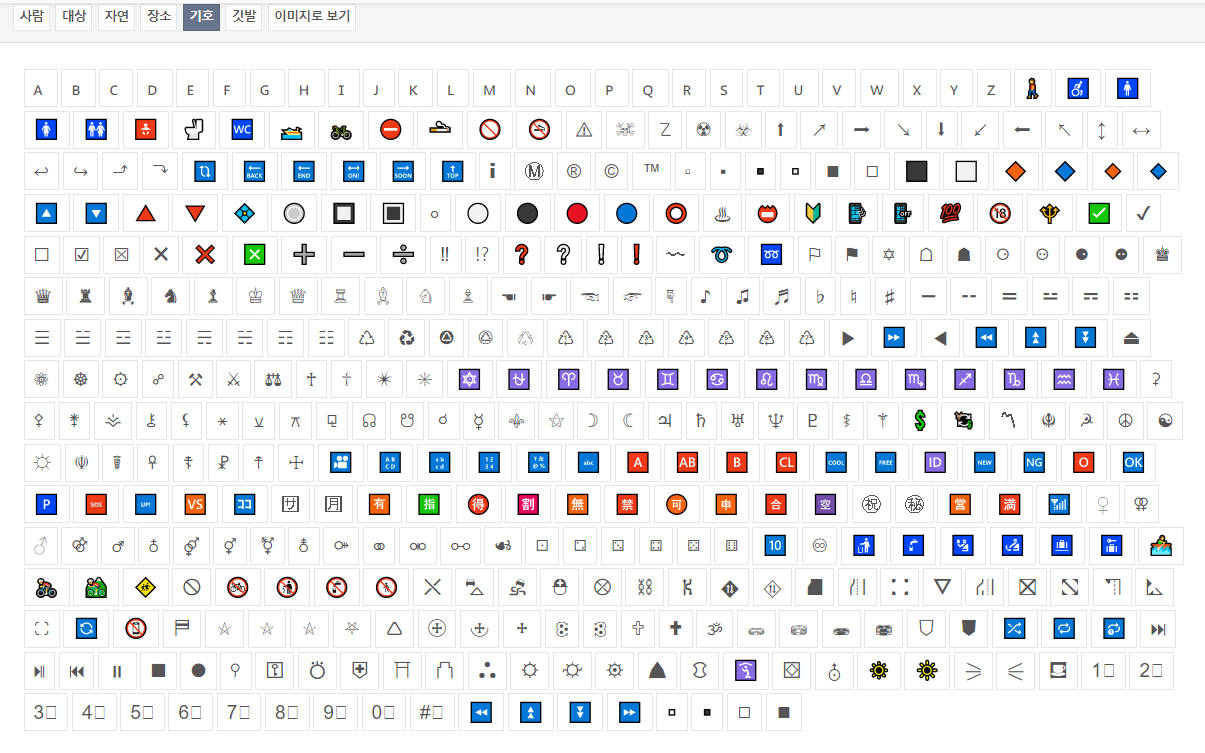The width and height of the screenshot is (1205, 753).
Task: Select the music sharp ♯ symbol
Action: coord(887,296)
